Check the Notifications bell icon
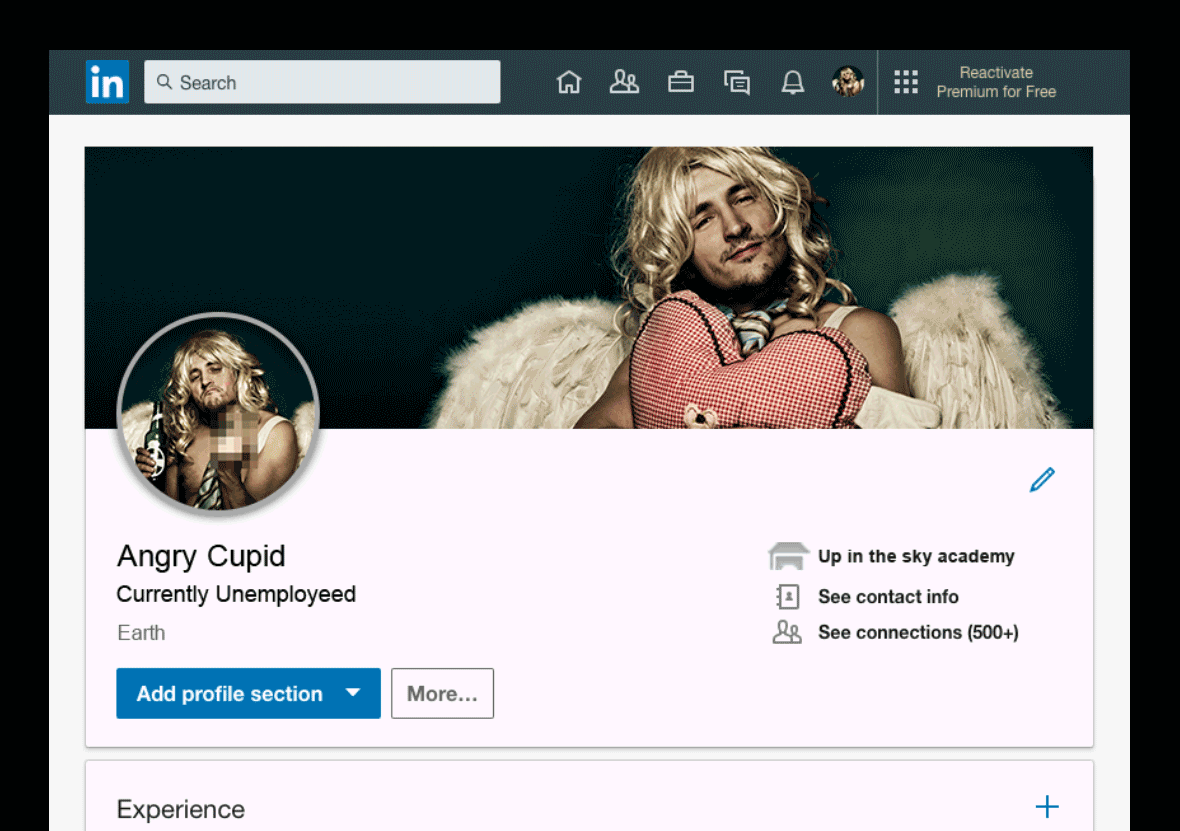The image size is (1180, 831). click(x=793, y=82)
